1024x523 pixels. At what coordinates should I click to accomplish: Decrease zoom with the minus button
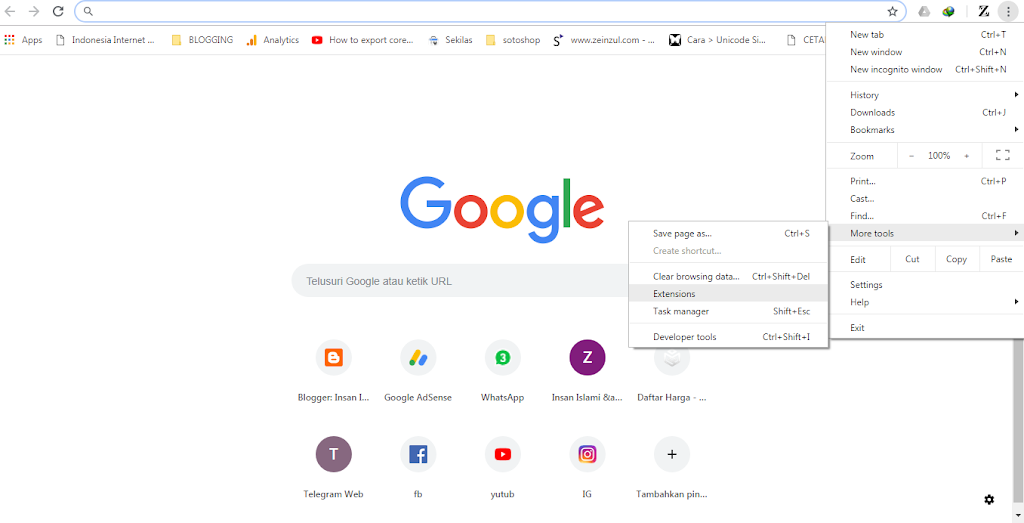click(x=912, y=156)
